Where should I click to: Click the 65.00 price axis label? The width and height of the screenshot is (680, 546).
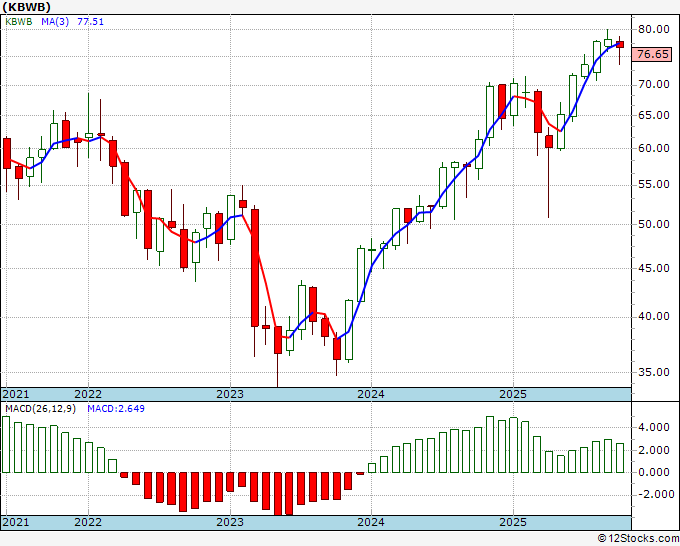click(654, 115)
